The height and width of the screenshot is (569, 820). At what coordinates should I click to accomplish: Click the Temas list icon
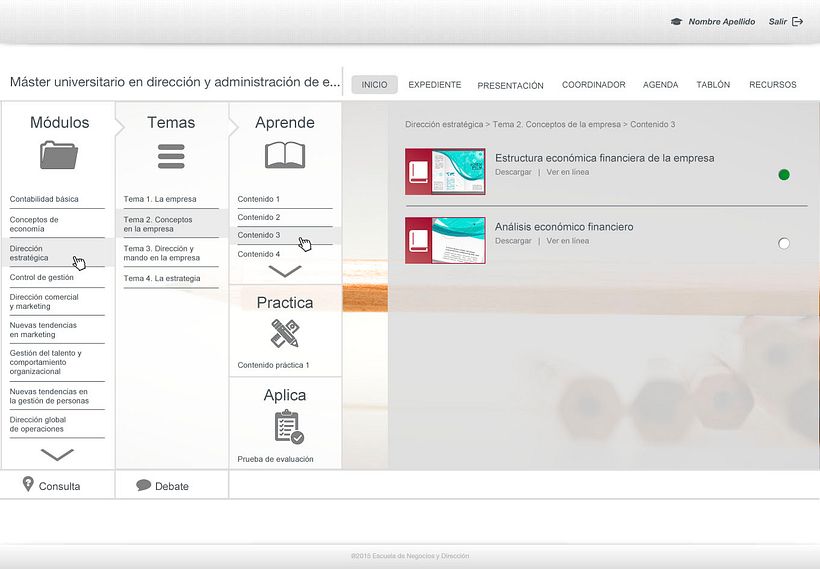(x=171, y=156)
